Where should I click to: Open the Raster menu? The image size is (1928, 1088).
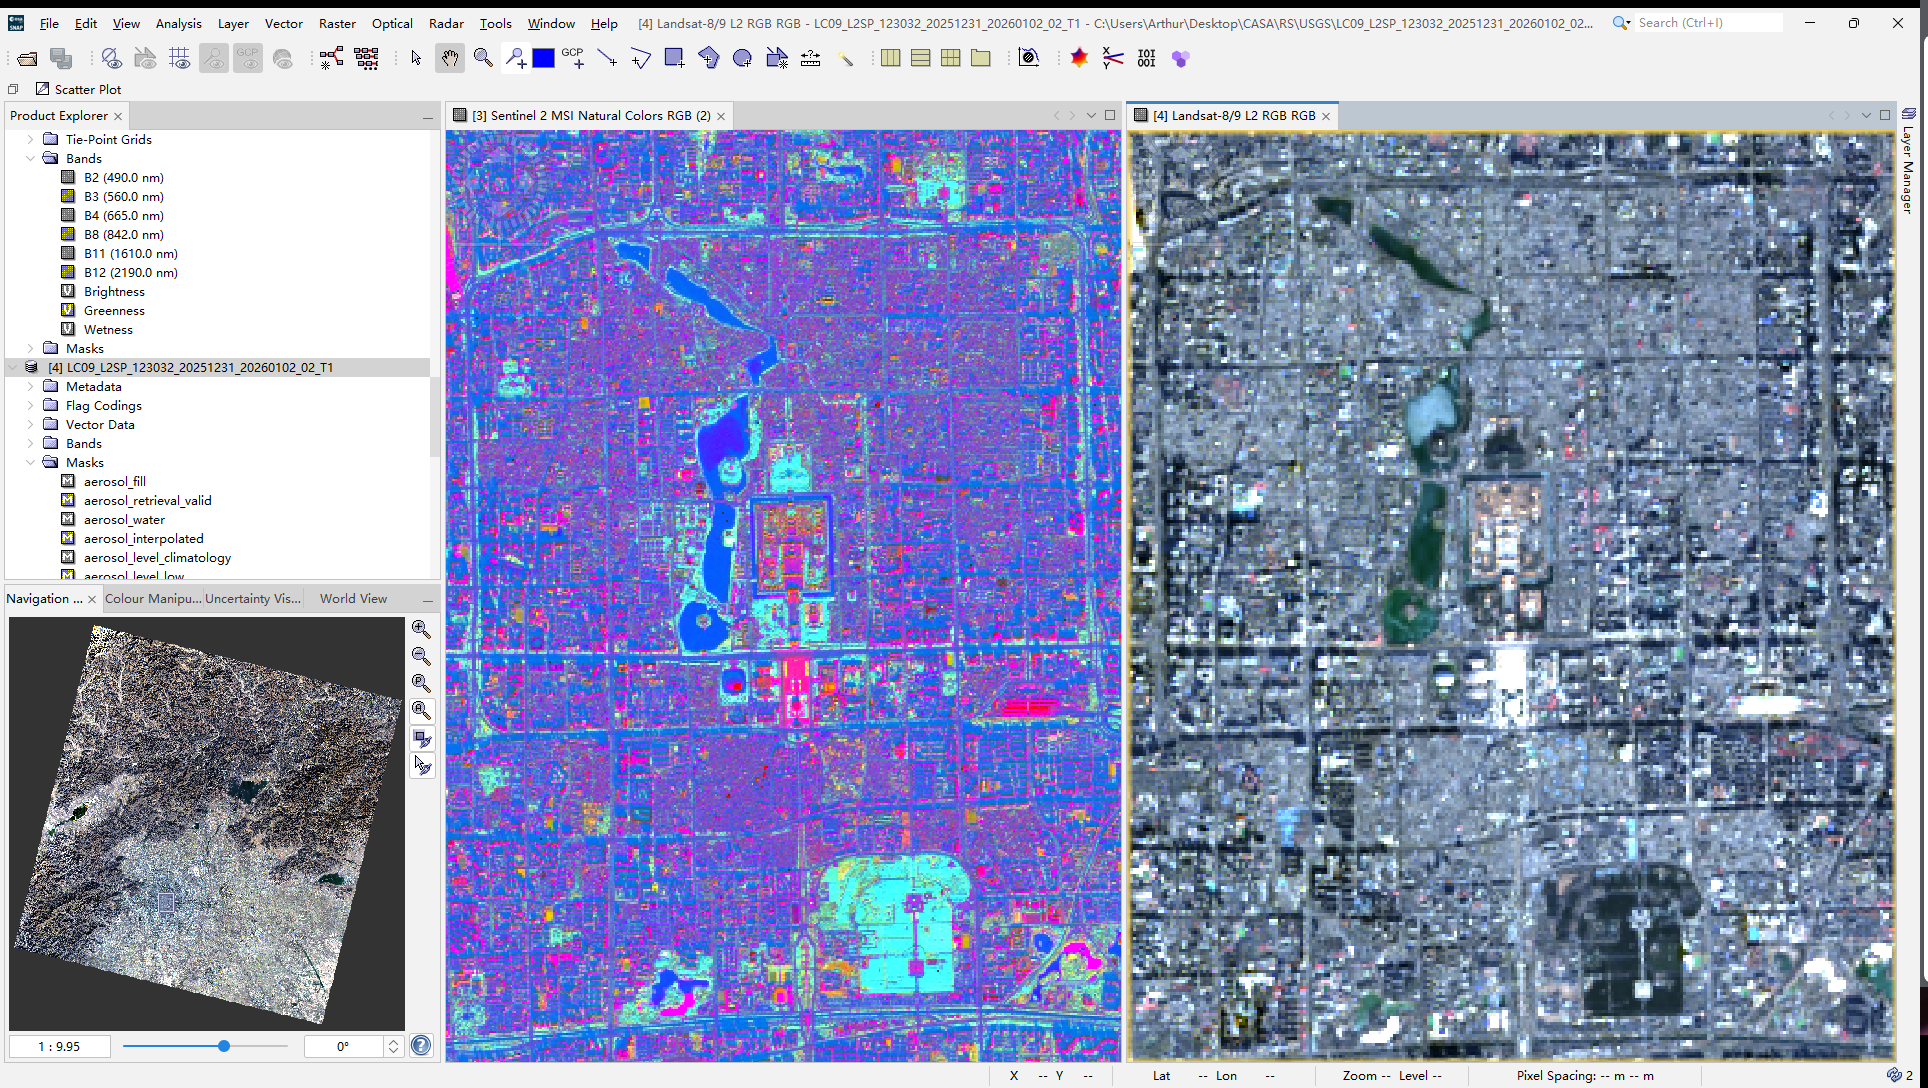tap(337, 23)
